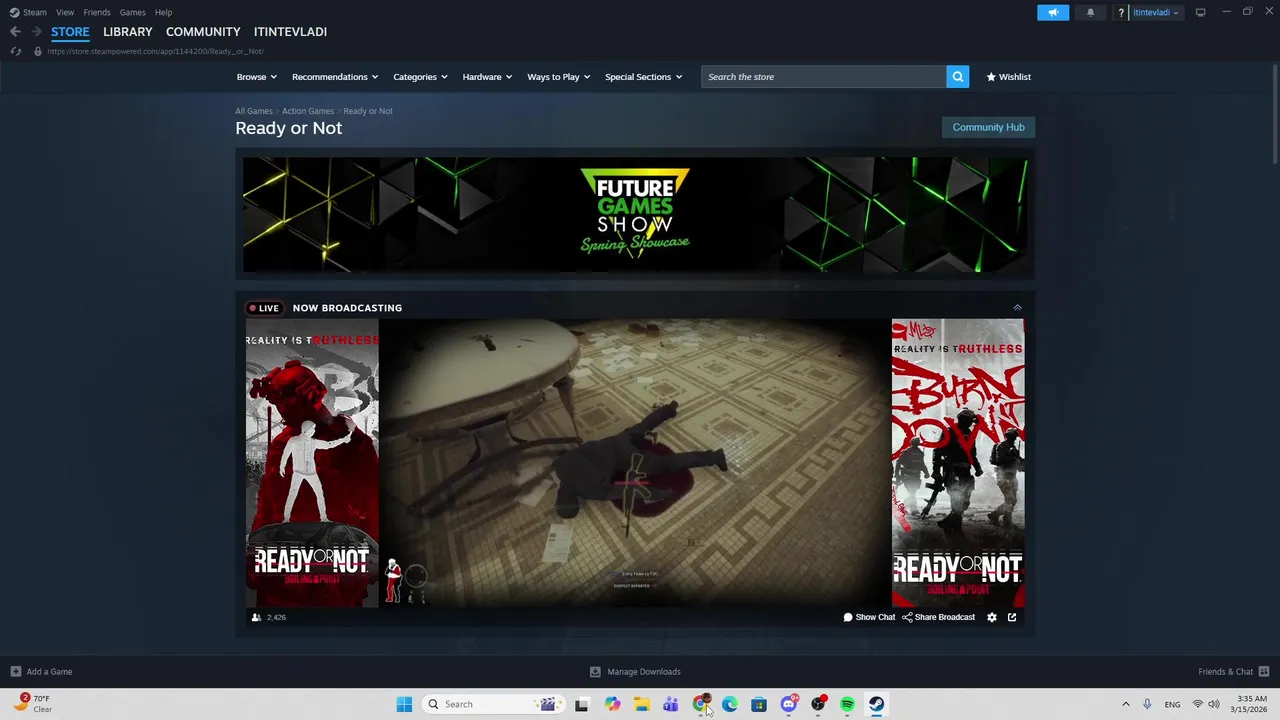This screenshot has height=720, width=1280.
Task: Click the Ready or Not breadcrumb
Action: (368, 111)
